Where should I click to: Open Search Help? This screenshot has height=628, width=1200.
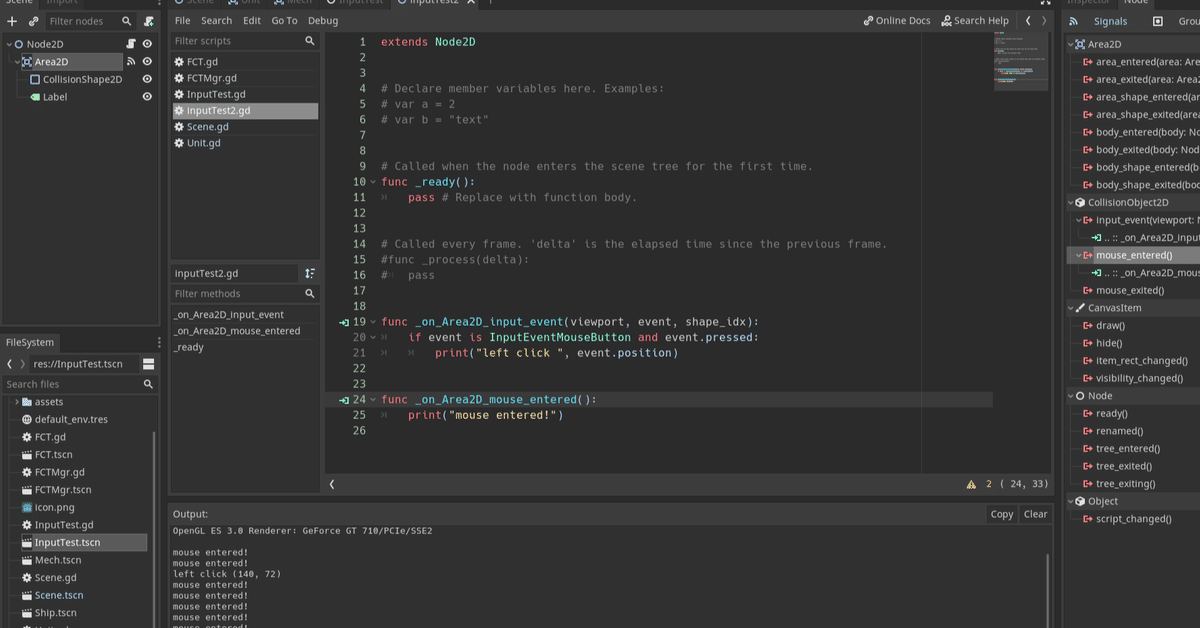pos(975,21)
